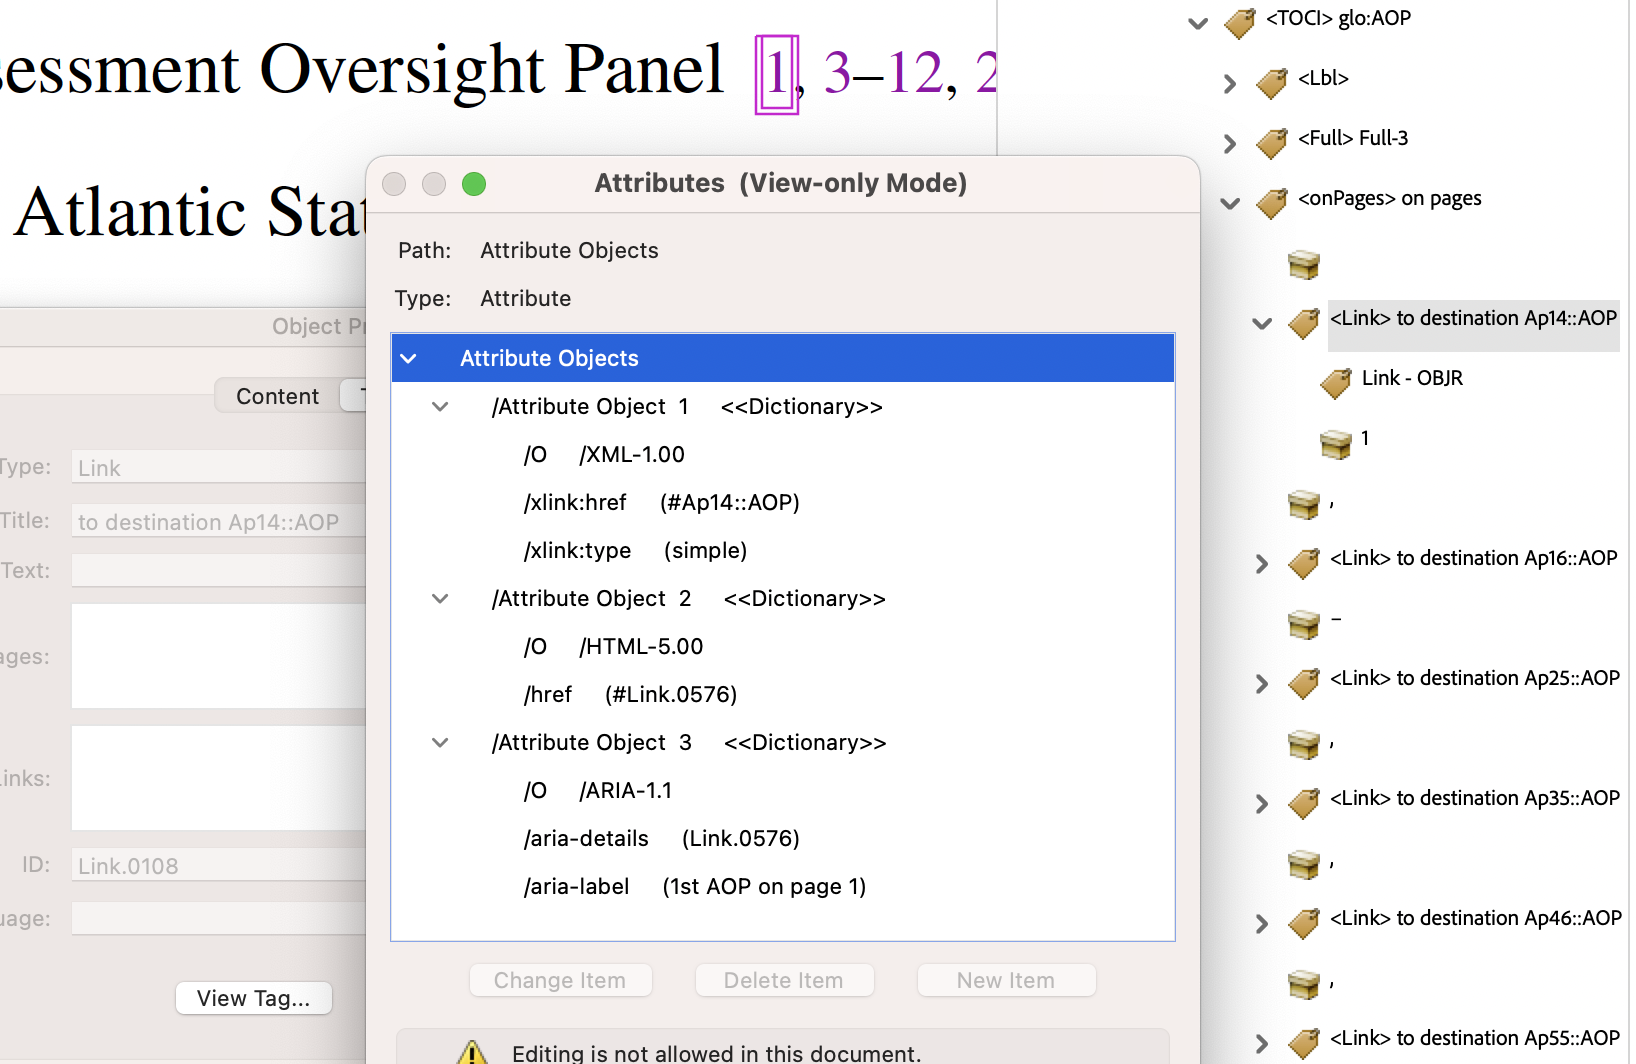Screen dimensions: 1636x1064
Task: Collapse Attribute Object 1 dictionary
Action: (440, 407)
